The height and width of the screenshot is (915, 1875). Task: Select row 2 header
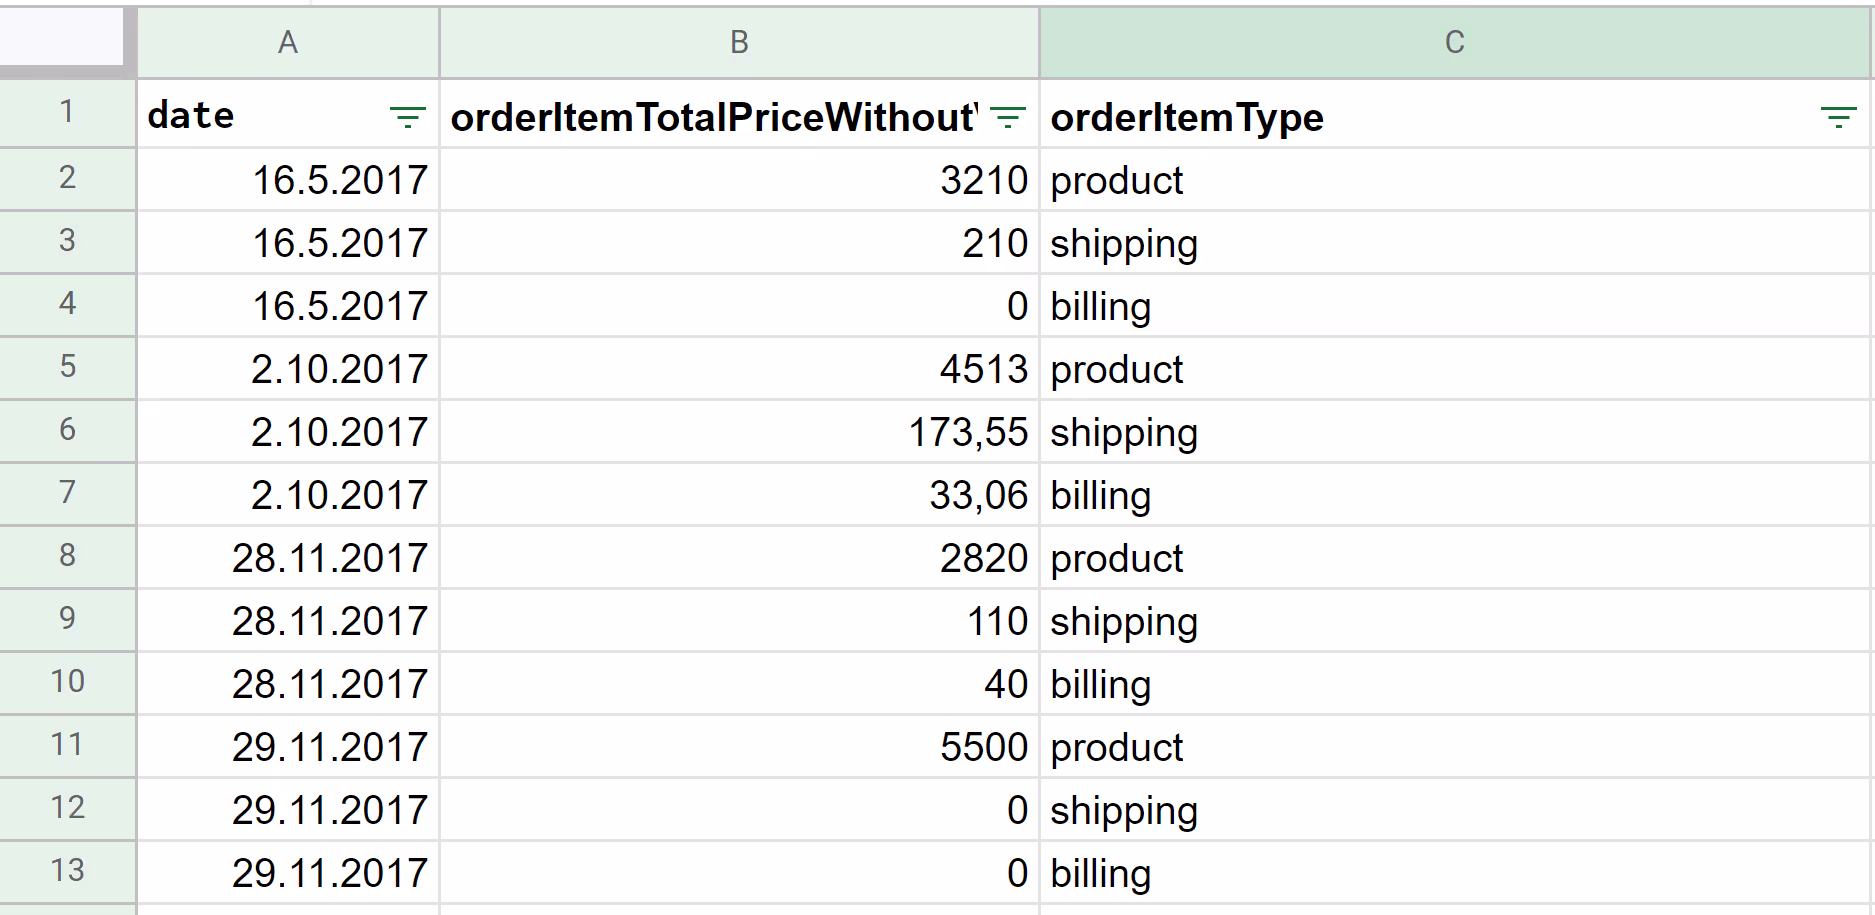coord(67,178)
